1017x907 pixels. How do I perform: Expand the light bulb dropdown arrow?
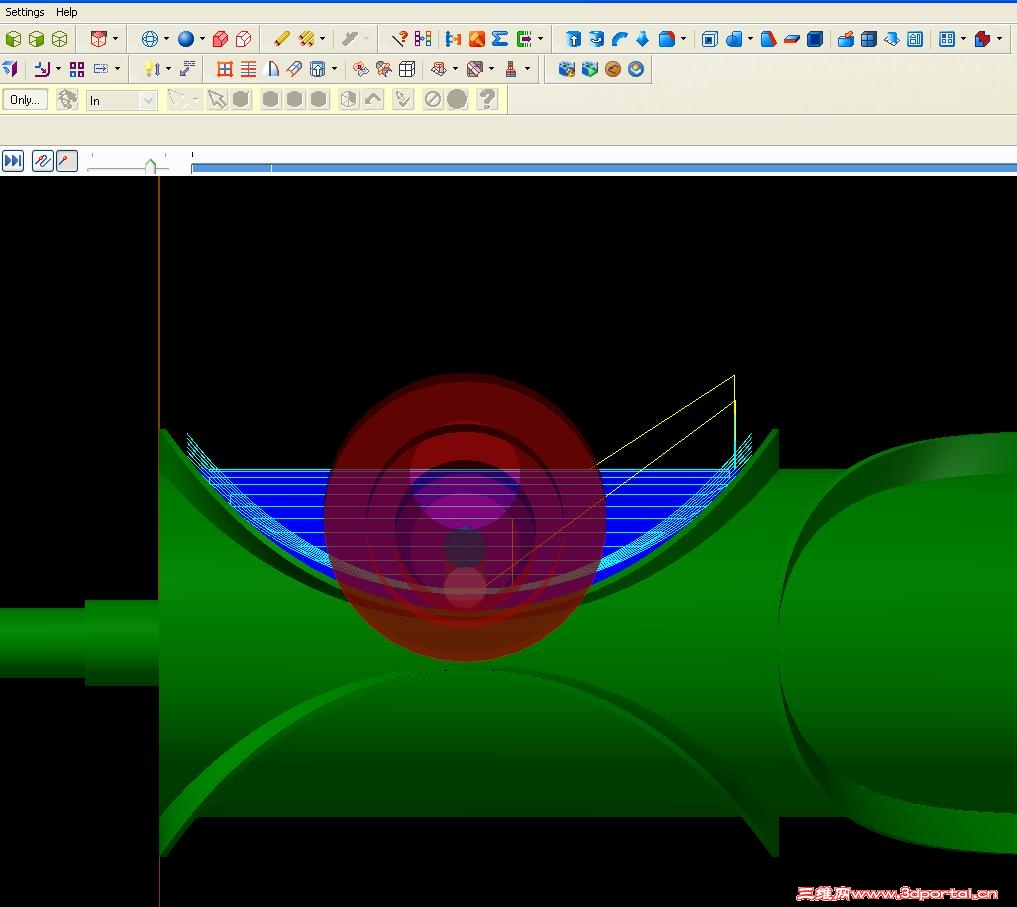[x=169, y=69]
